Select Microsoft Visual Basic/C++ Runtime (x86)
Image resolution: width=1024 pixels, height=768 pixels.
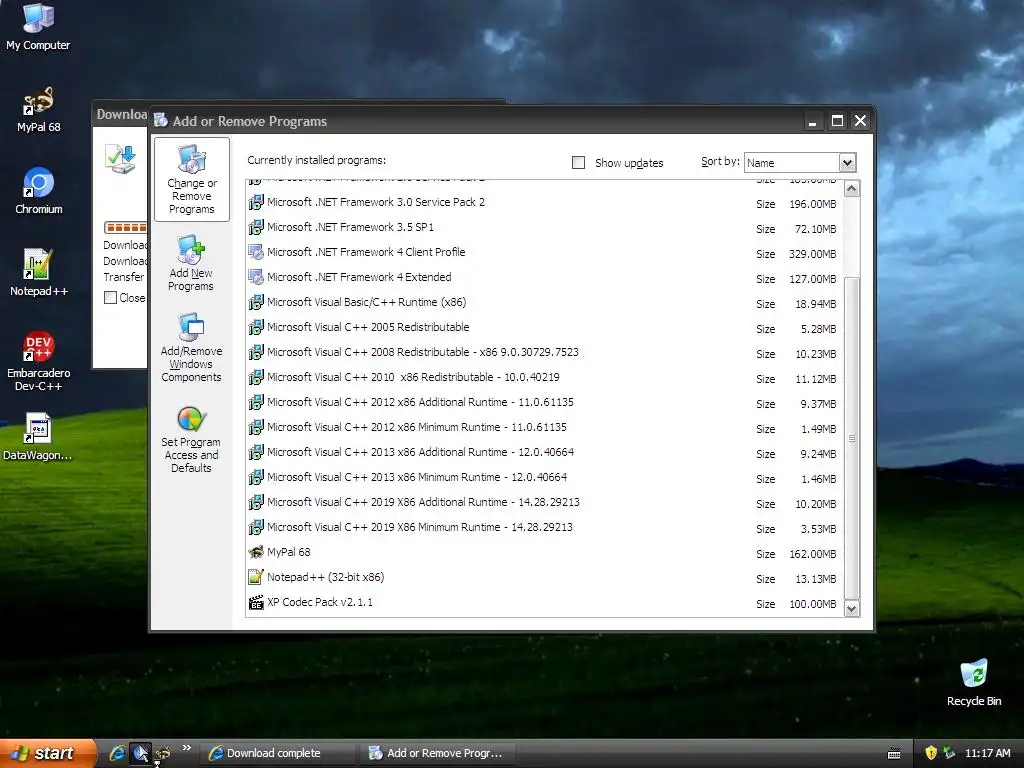pyautogui.click(x=545, y=303)
